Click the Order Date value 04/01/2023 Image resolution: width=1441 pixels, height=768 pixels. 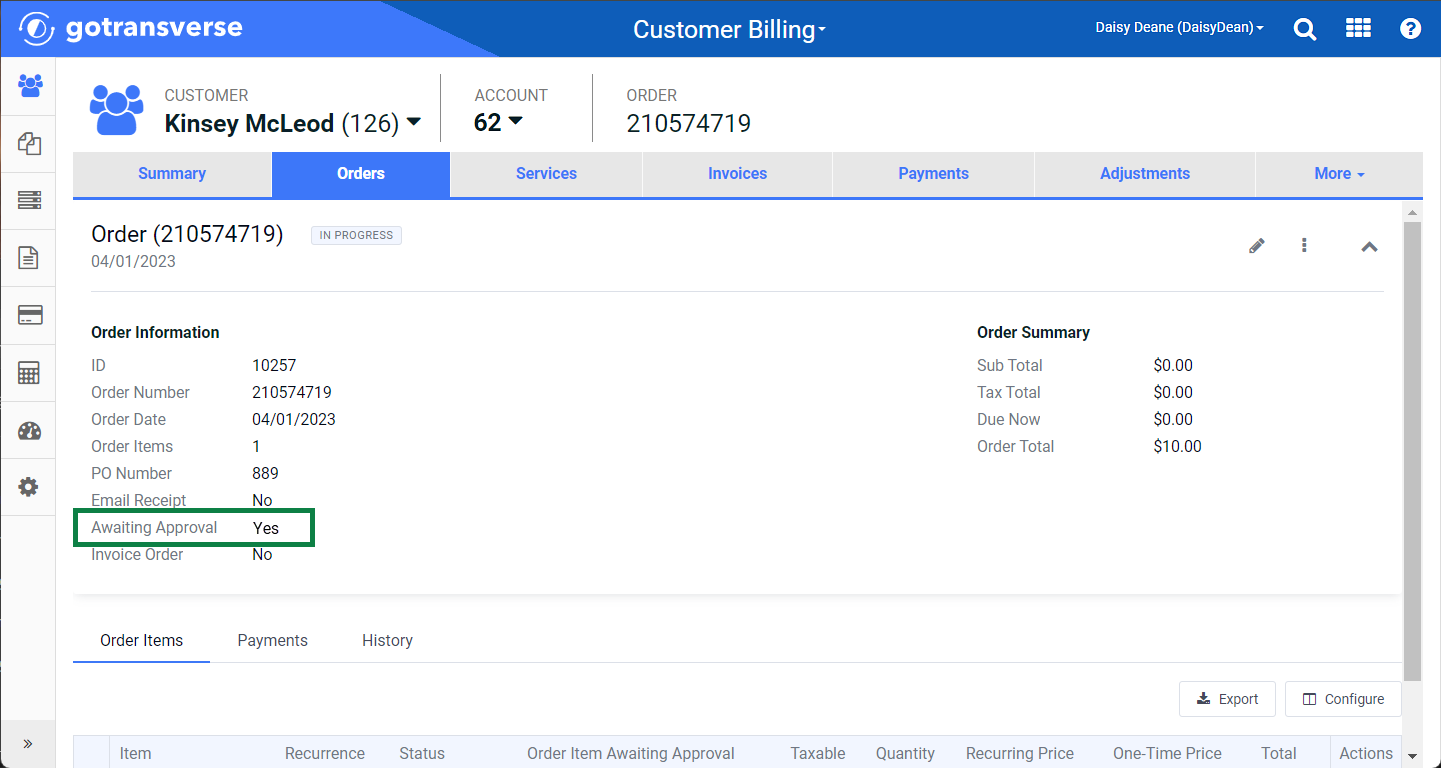294,420
